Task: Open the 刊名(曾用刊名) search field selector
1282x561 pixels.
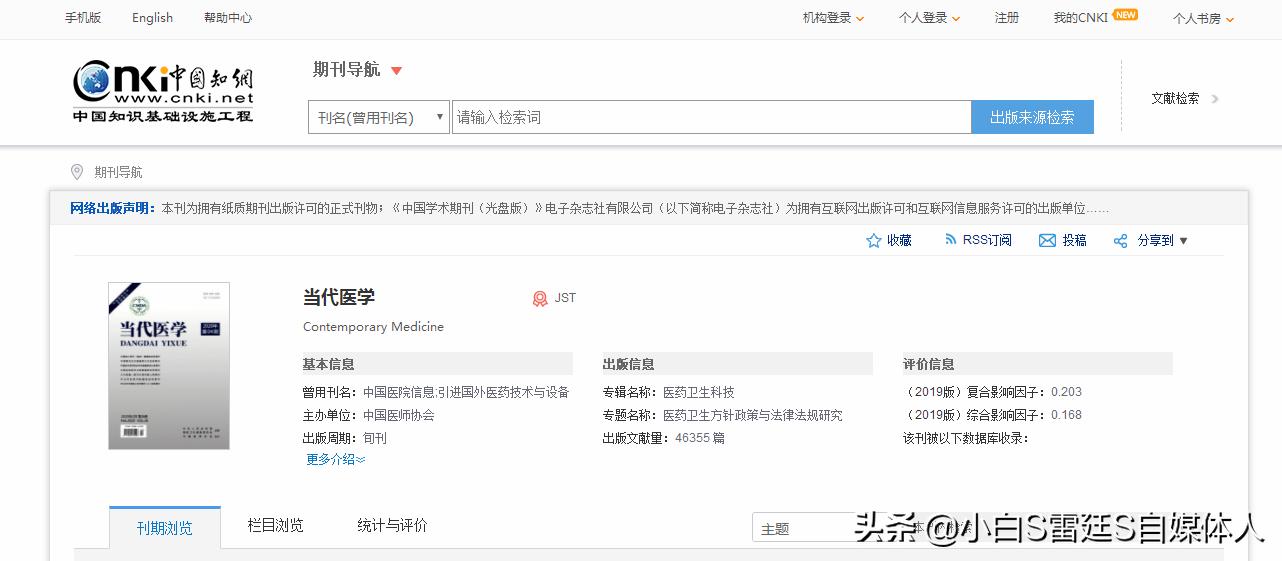Action: [378, 117]
